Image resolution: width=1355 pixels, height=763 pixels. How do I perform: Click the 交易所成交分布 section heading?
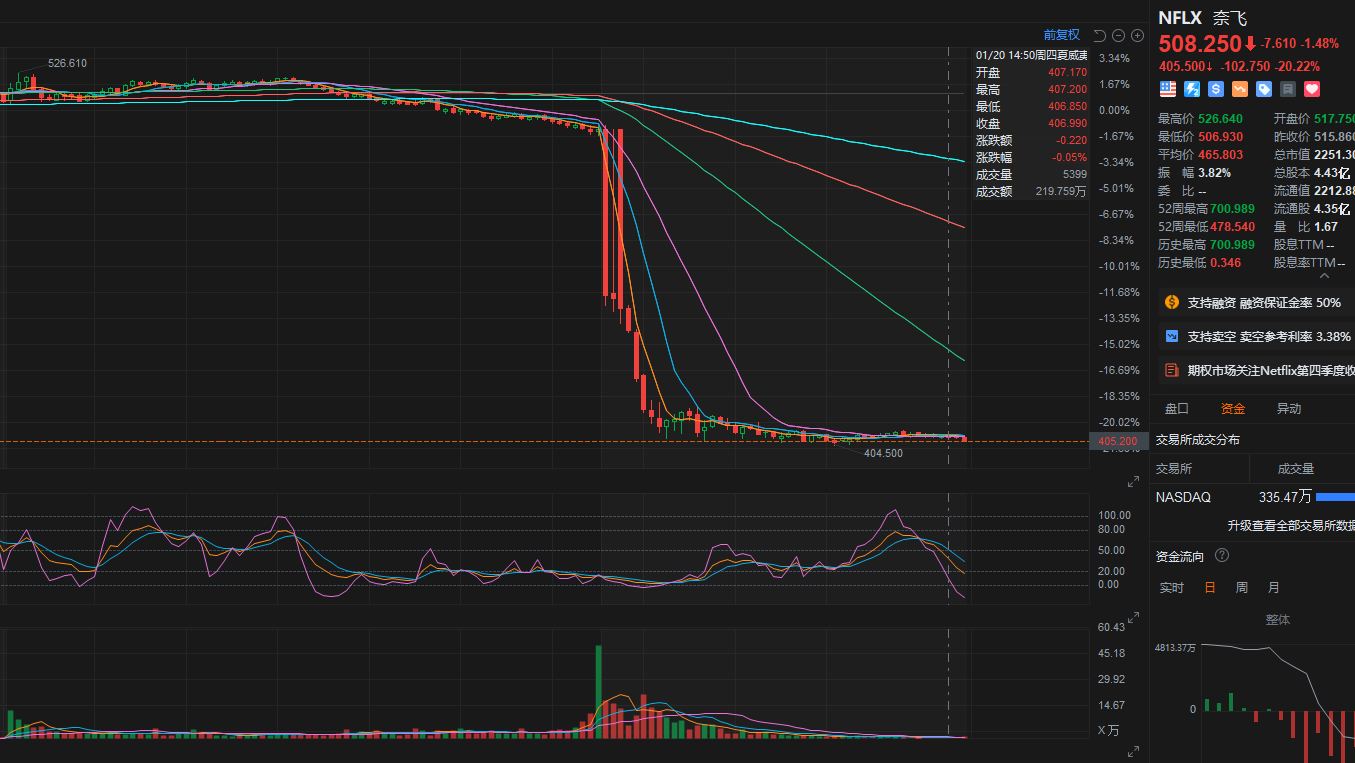(x=1197, y=439)
